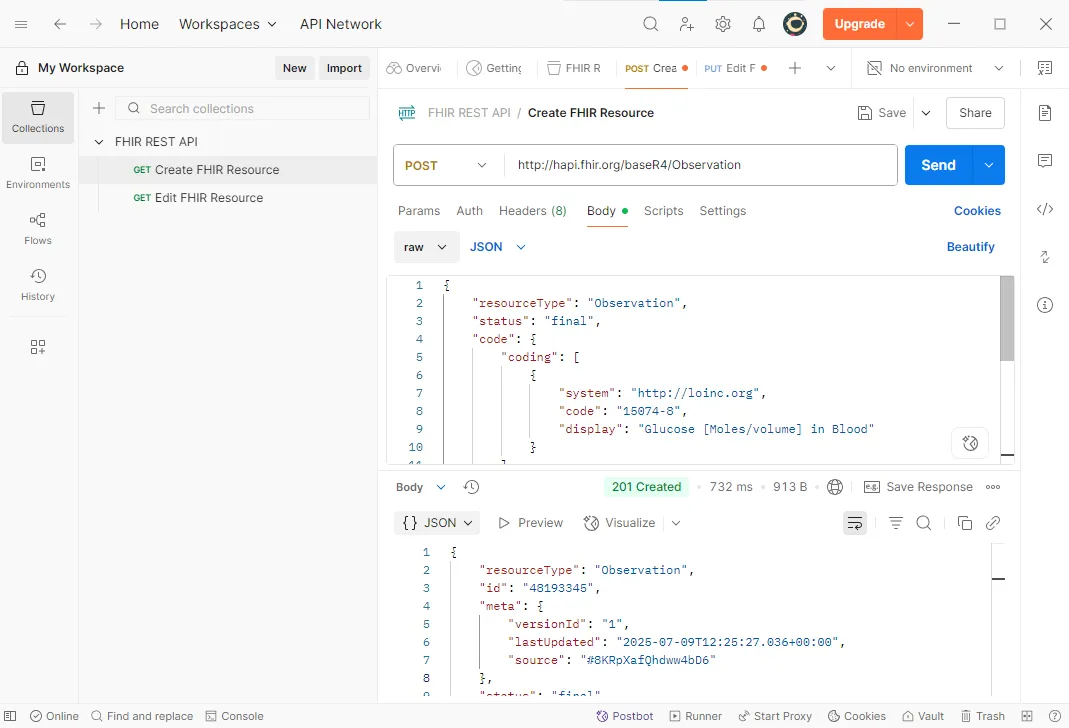Toggle word wrap in response
1069x728 pixels.
[x=855, y=524]
